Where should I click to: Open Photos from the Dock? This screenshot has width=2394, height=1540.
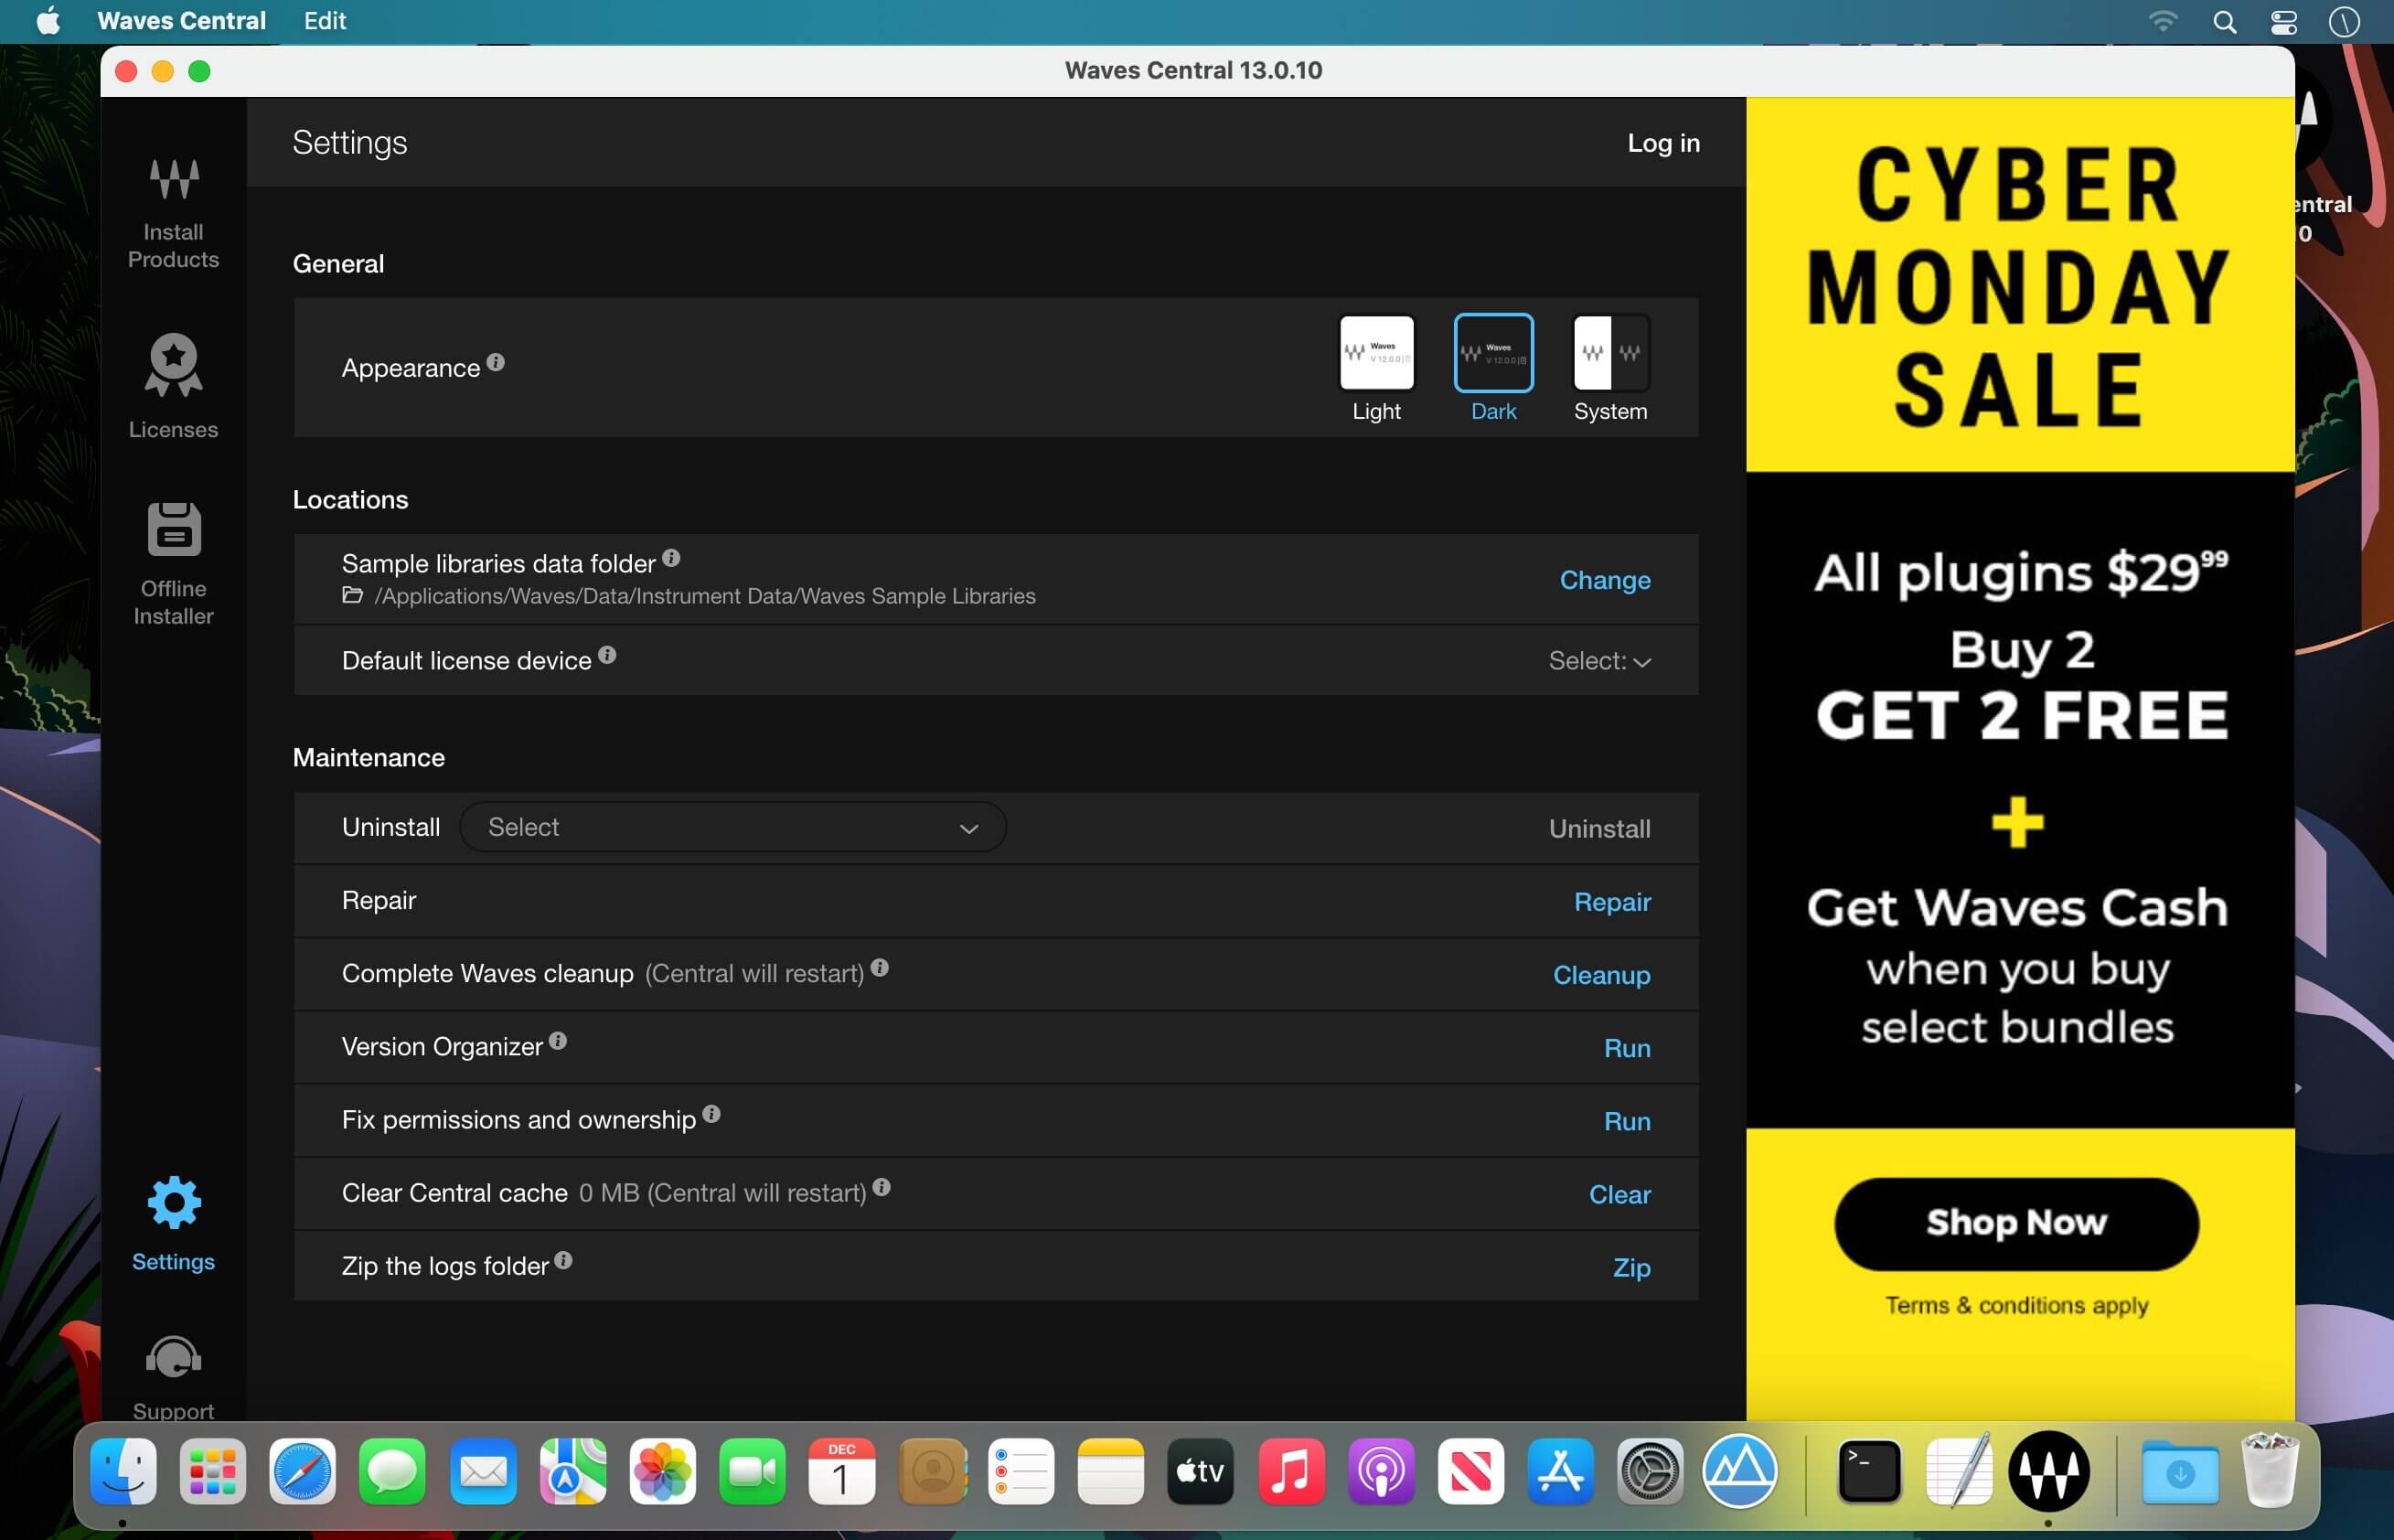pyautogui.click(x=662, y=1471)
